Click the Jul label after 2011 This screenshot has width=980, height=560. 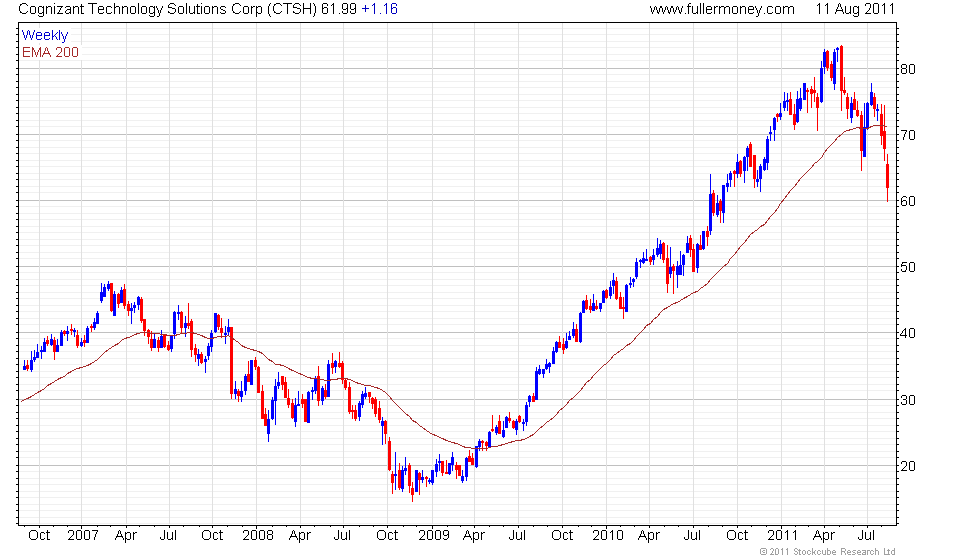(x=866, y=536)
